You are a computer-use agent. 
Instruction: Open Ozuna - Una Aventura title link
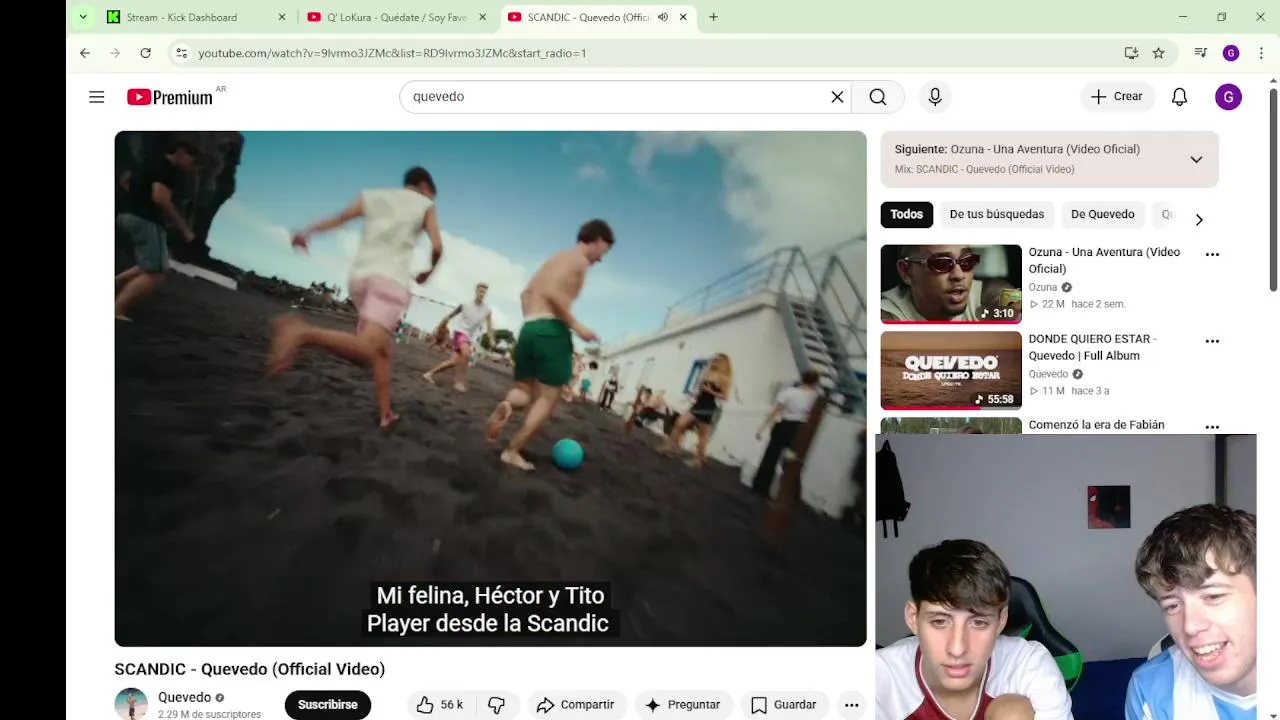point(1104,260)
